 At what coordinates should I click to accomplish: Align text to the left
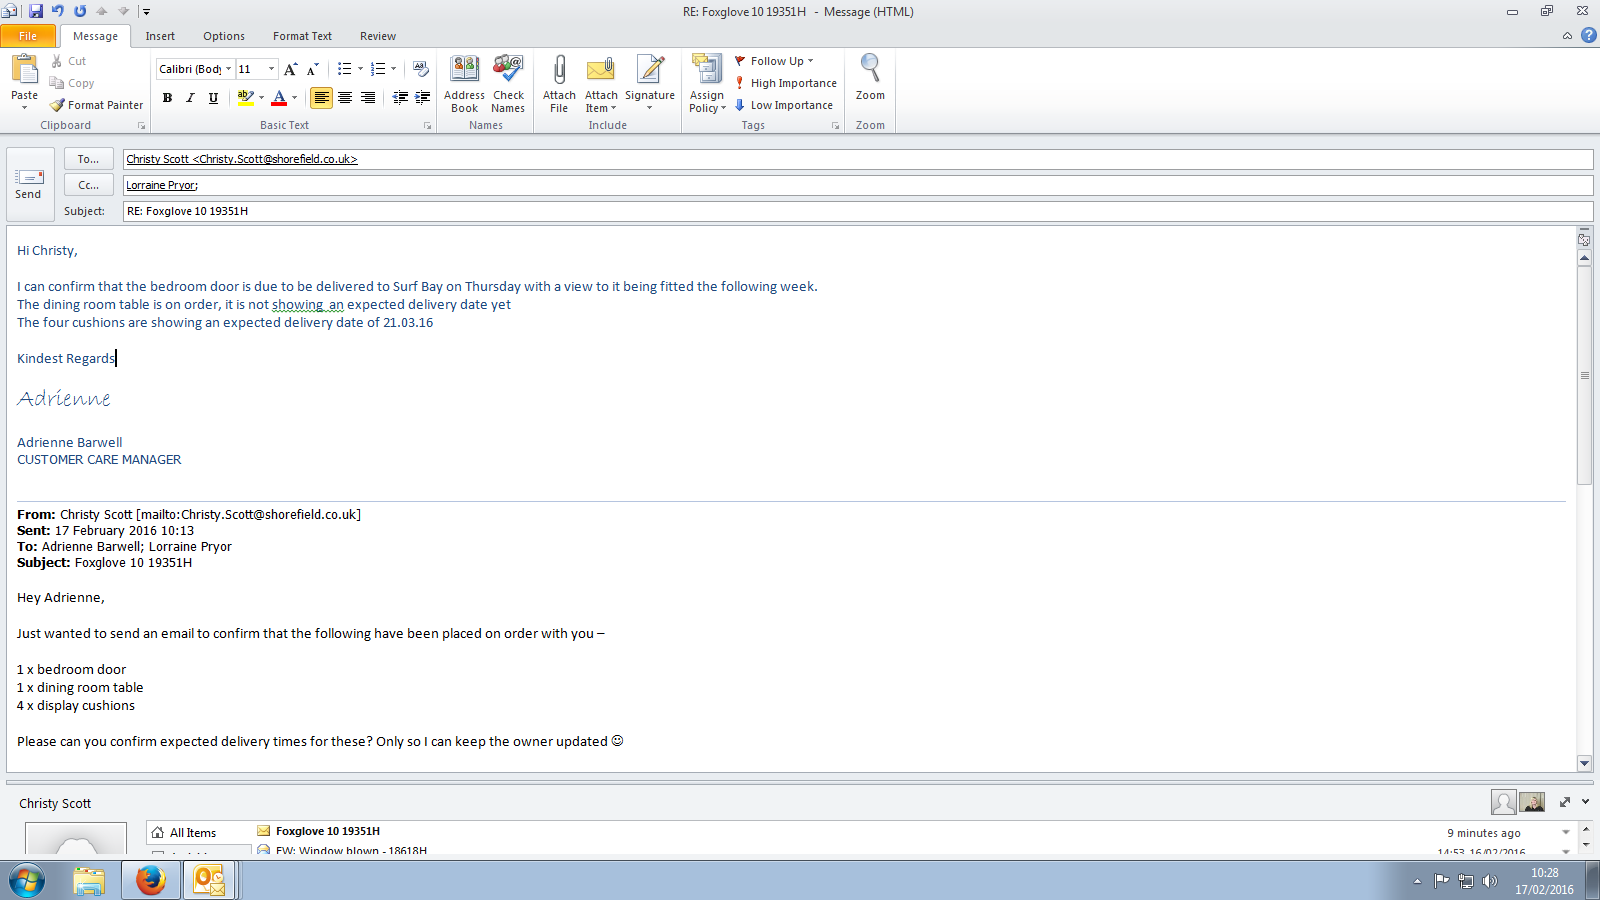(x=321, y=98)
